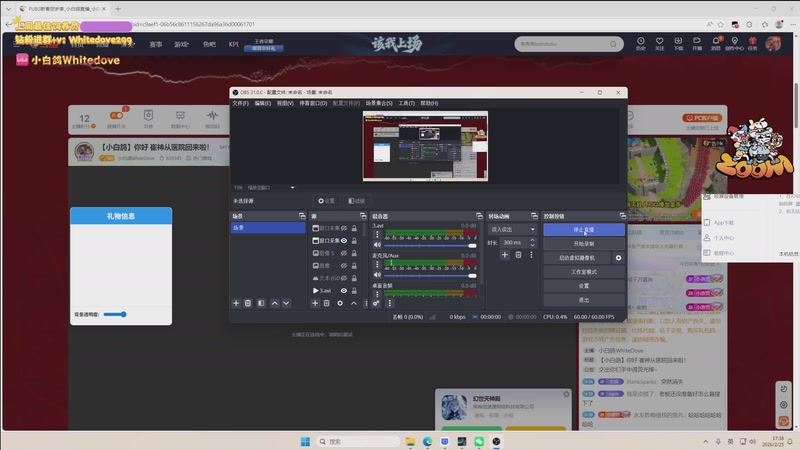
Task: Open the 3.avi audio track options menu
Action: click(377, 235)
